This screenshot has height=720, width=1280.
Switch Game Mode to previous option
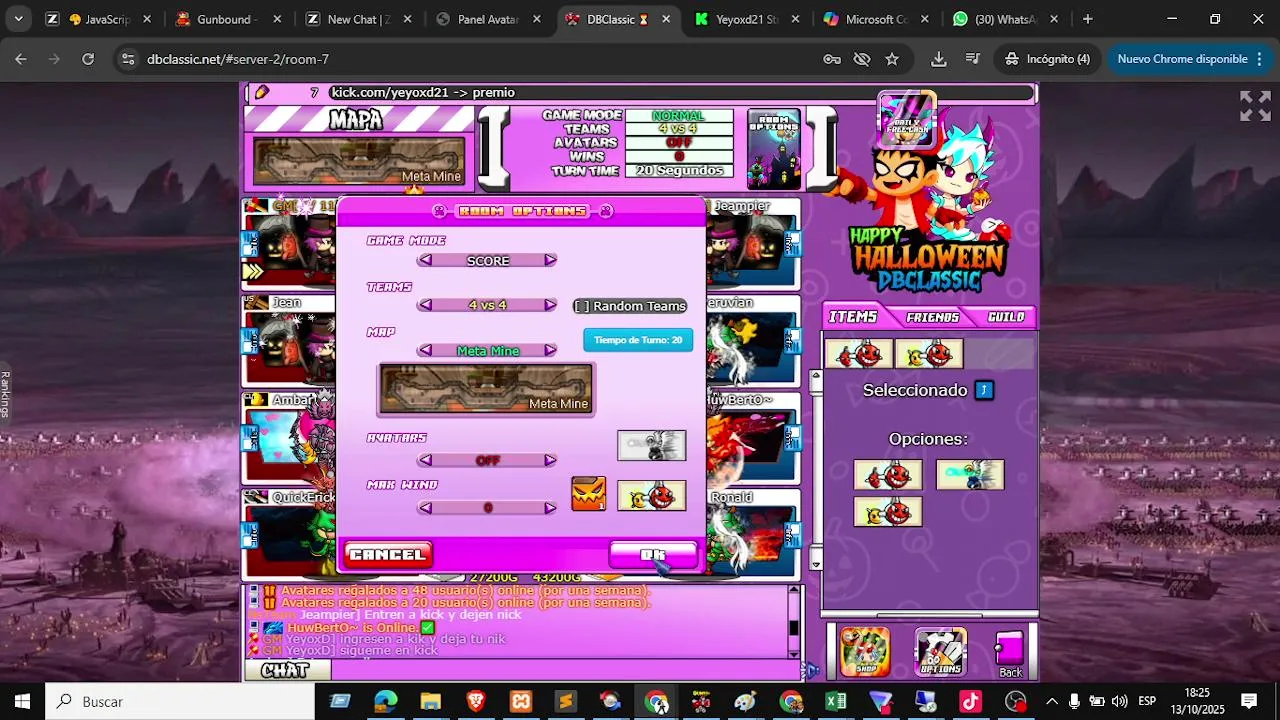tap(425, 260)
